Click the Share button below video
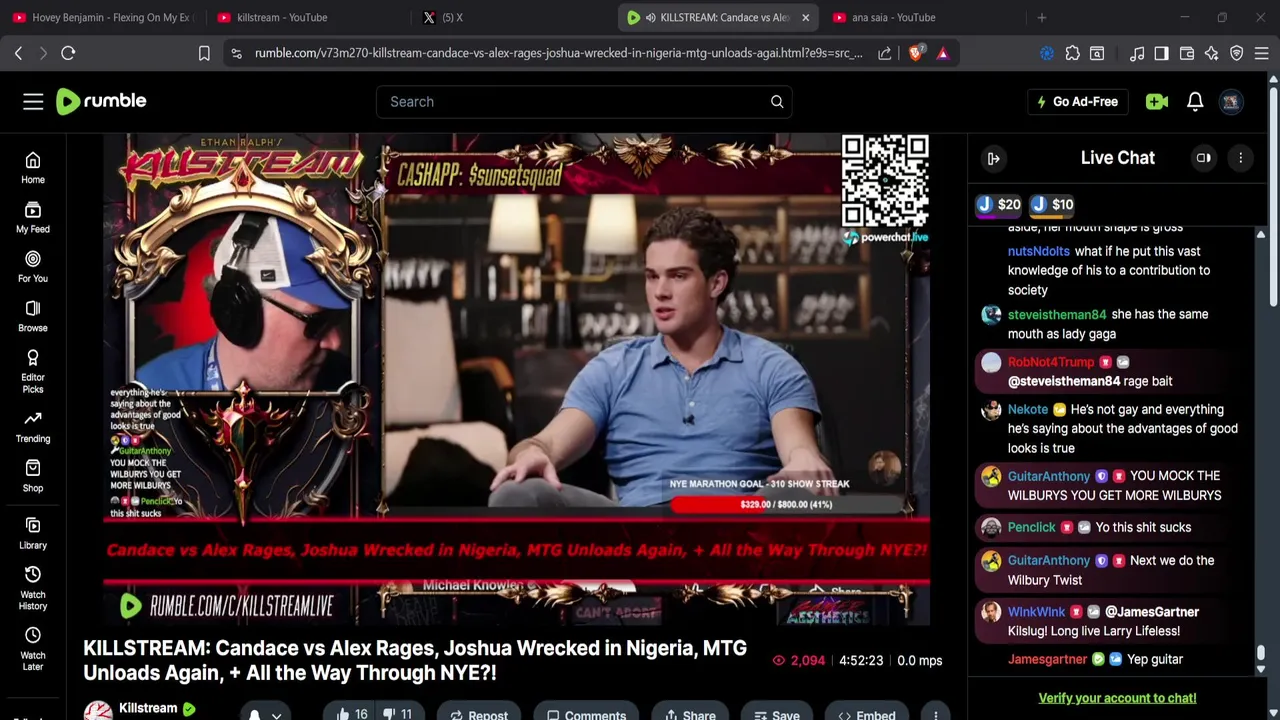This screenshot has height=720, width=1280. coord(689,714)
